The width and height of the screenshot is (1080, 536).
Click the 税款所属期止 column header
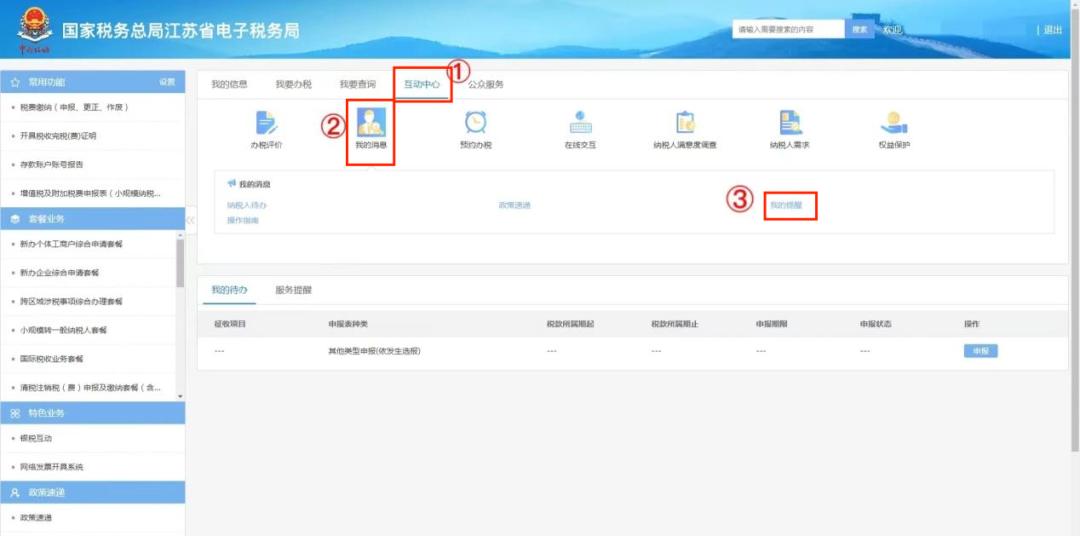click(675, 324)
